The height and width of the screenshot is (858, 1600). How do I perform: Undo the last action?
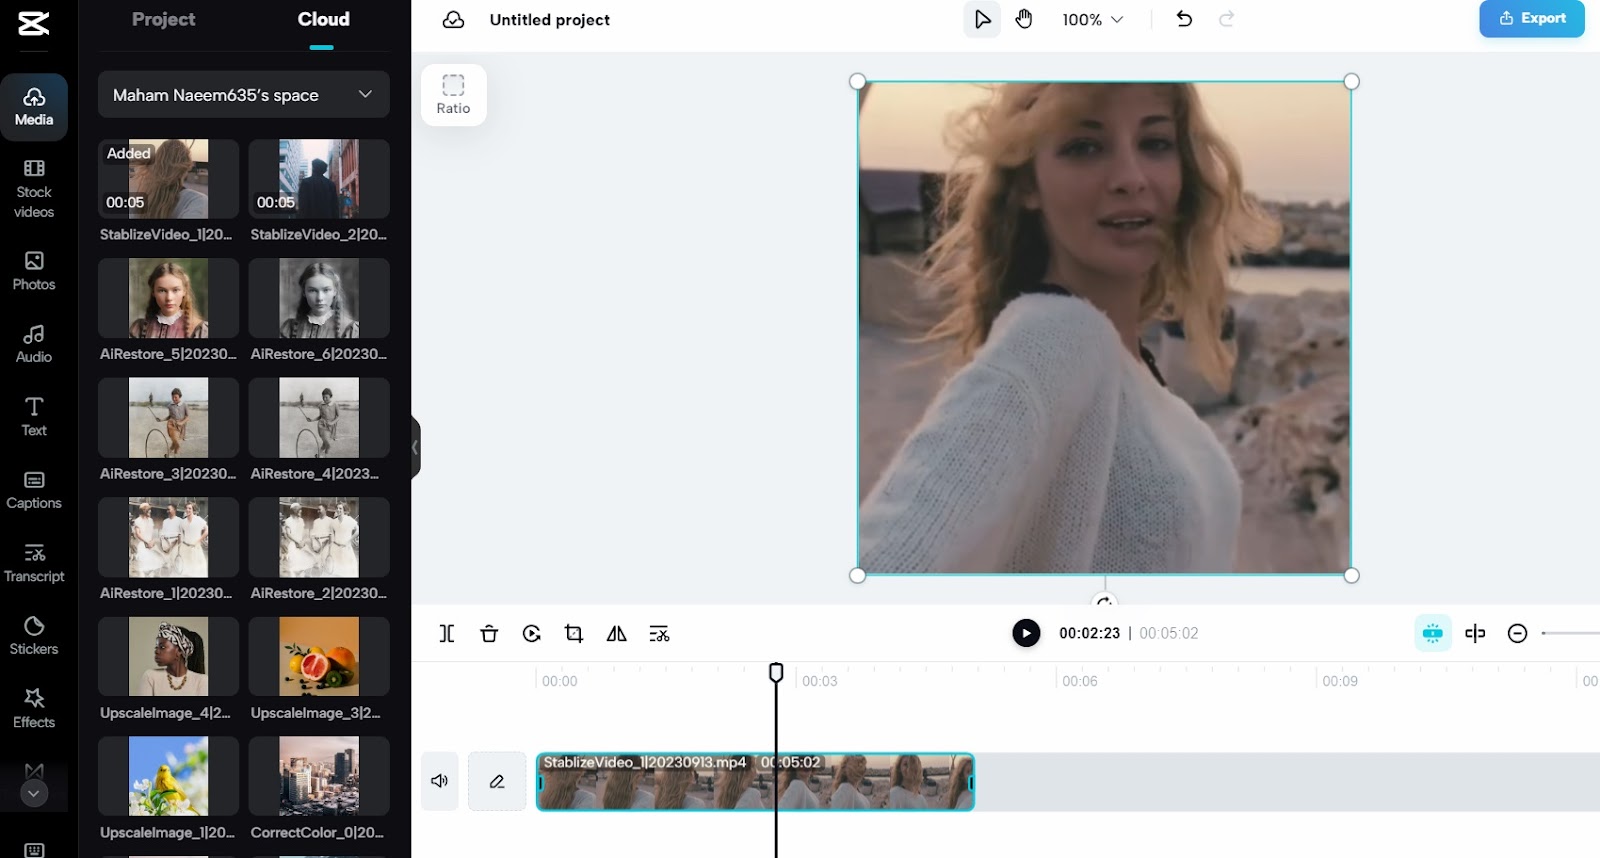[1184, 19]
